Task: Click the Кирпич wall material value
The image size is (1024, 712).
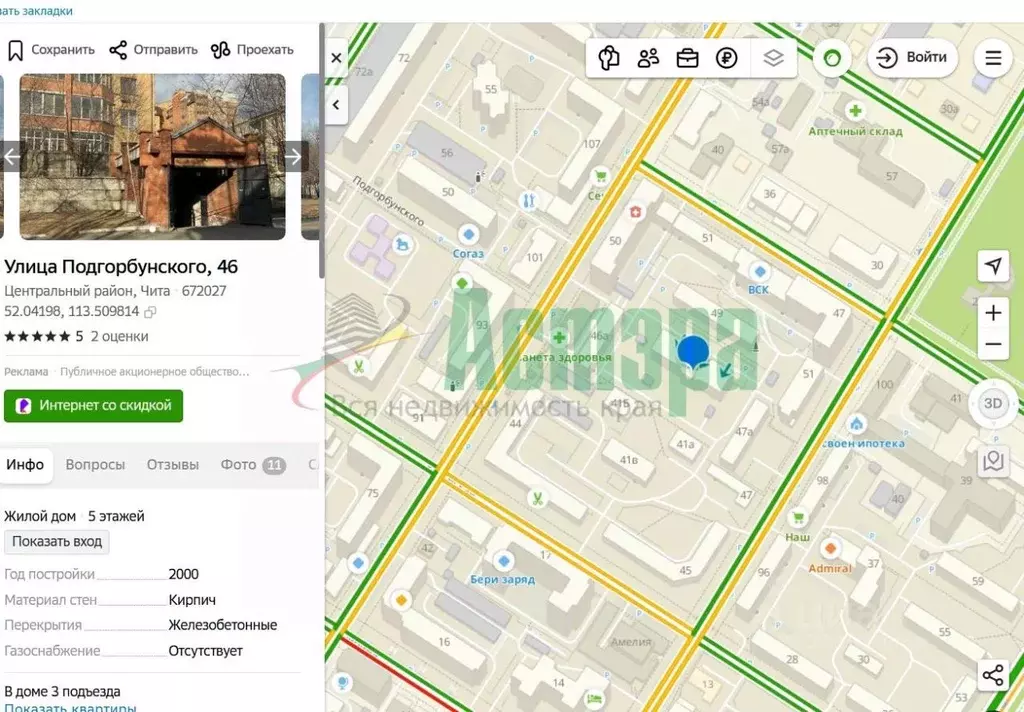Action: tap(192, 600)
